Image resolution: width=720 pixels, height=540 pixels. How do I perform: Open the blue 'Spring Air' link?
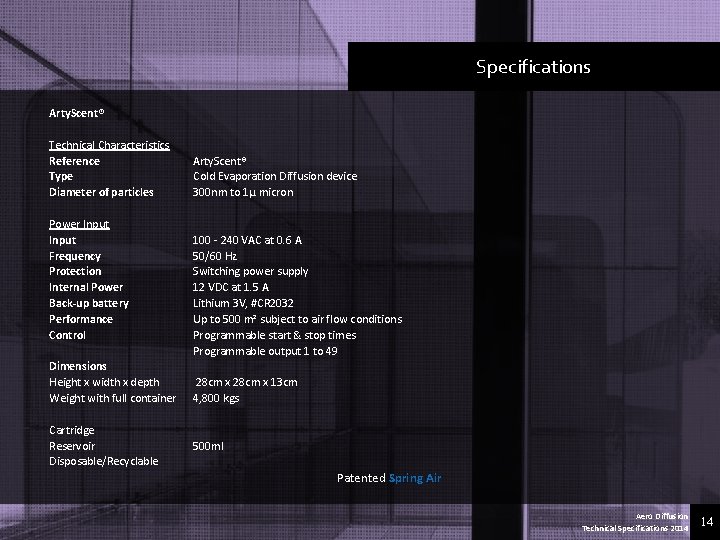tap(415, 478)
